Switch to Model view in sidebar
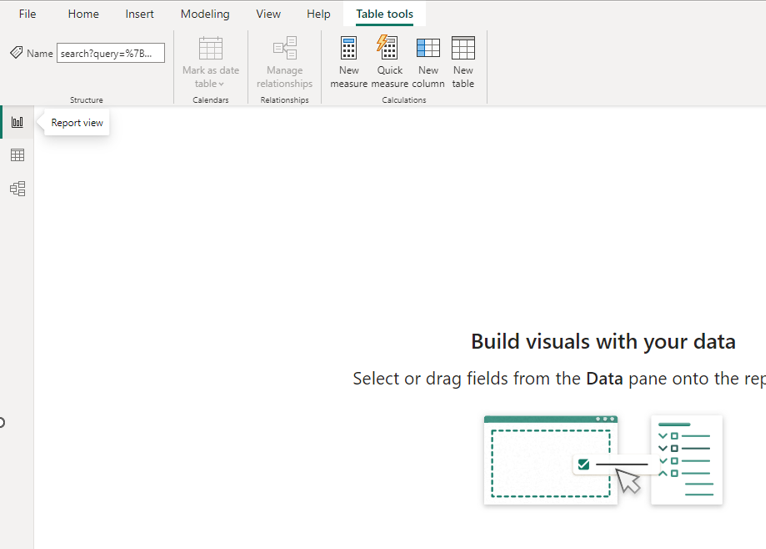The height and width of the screenshot is (549, 766). pyautogui.click(x=17, y=189)
